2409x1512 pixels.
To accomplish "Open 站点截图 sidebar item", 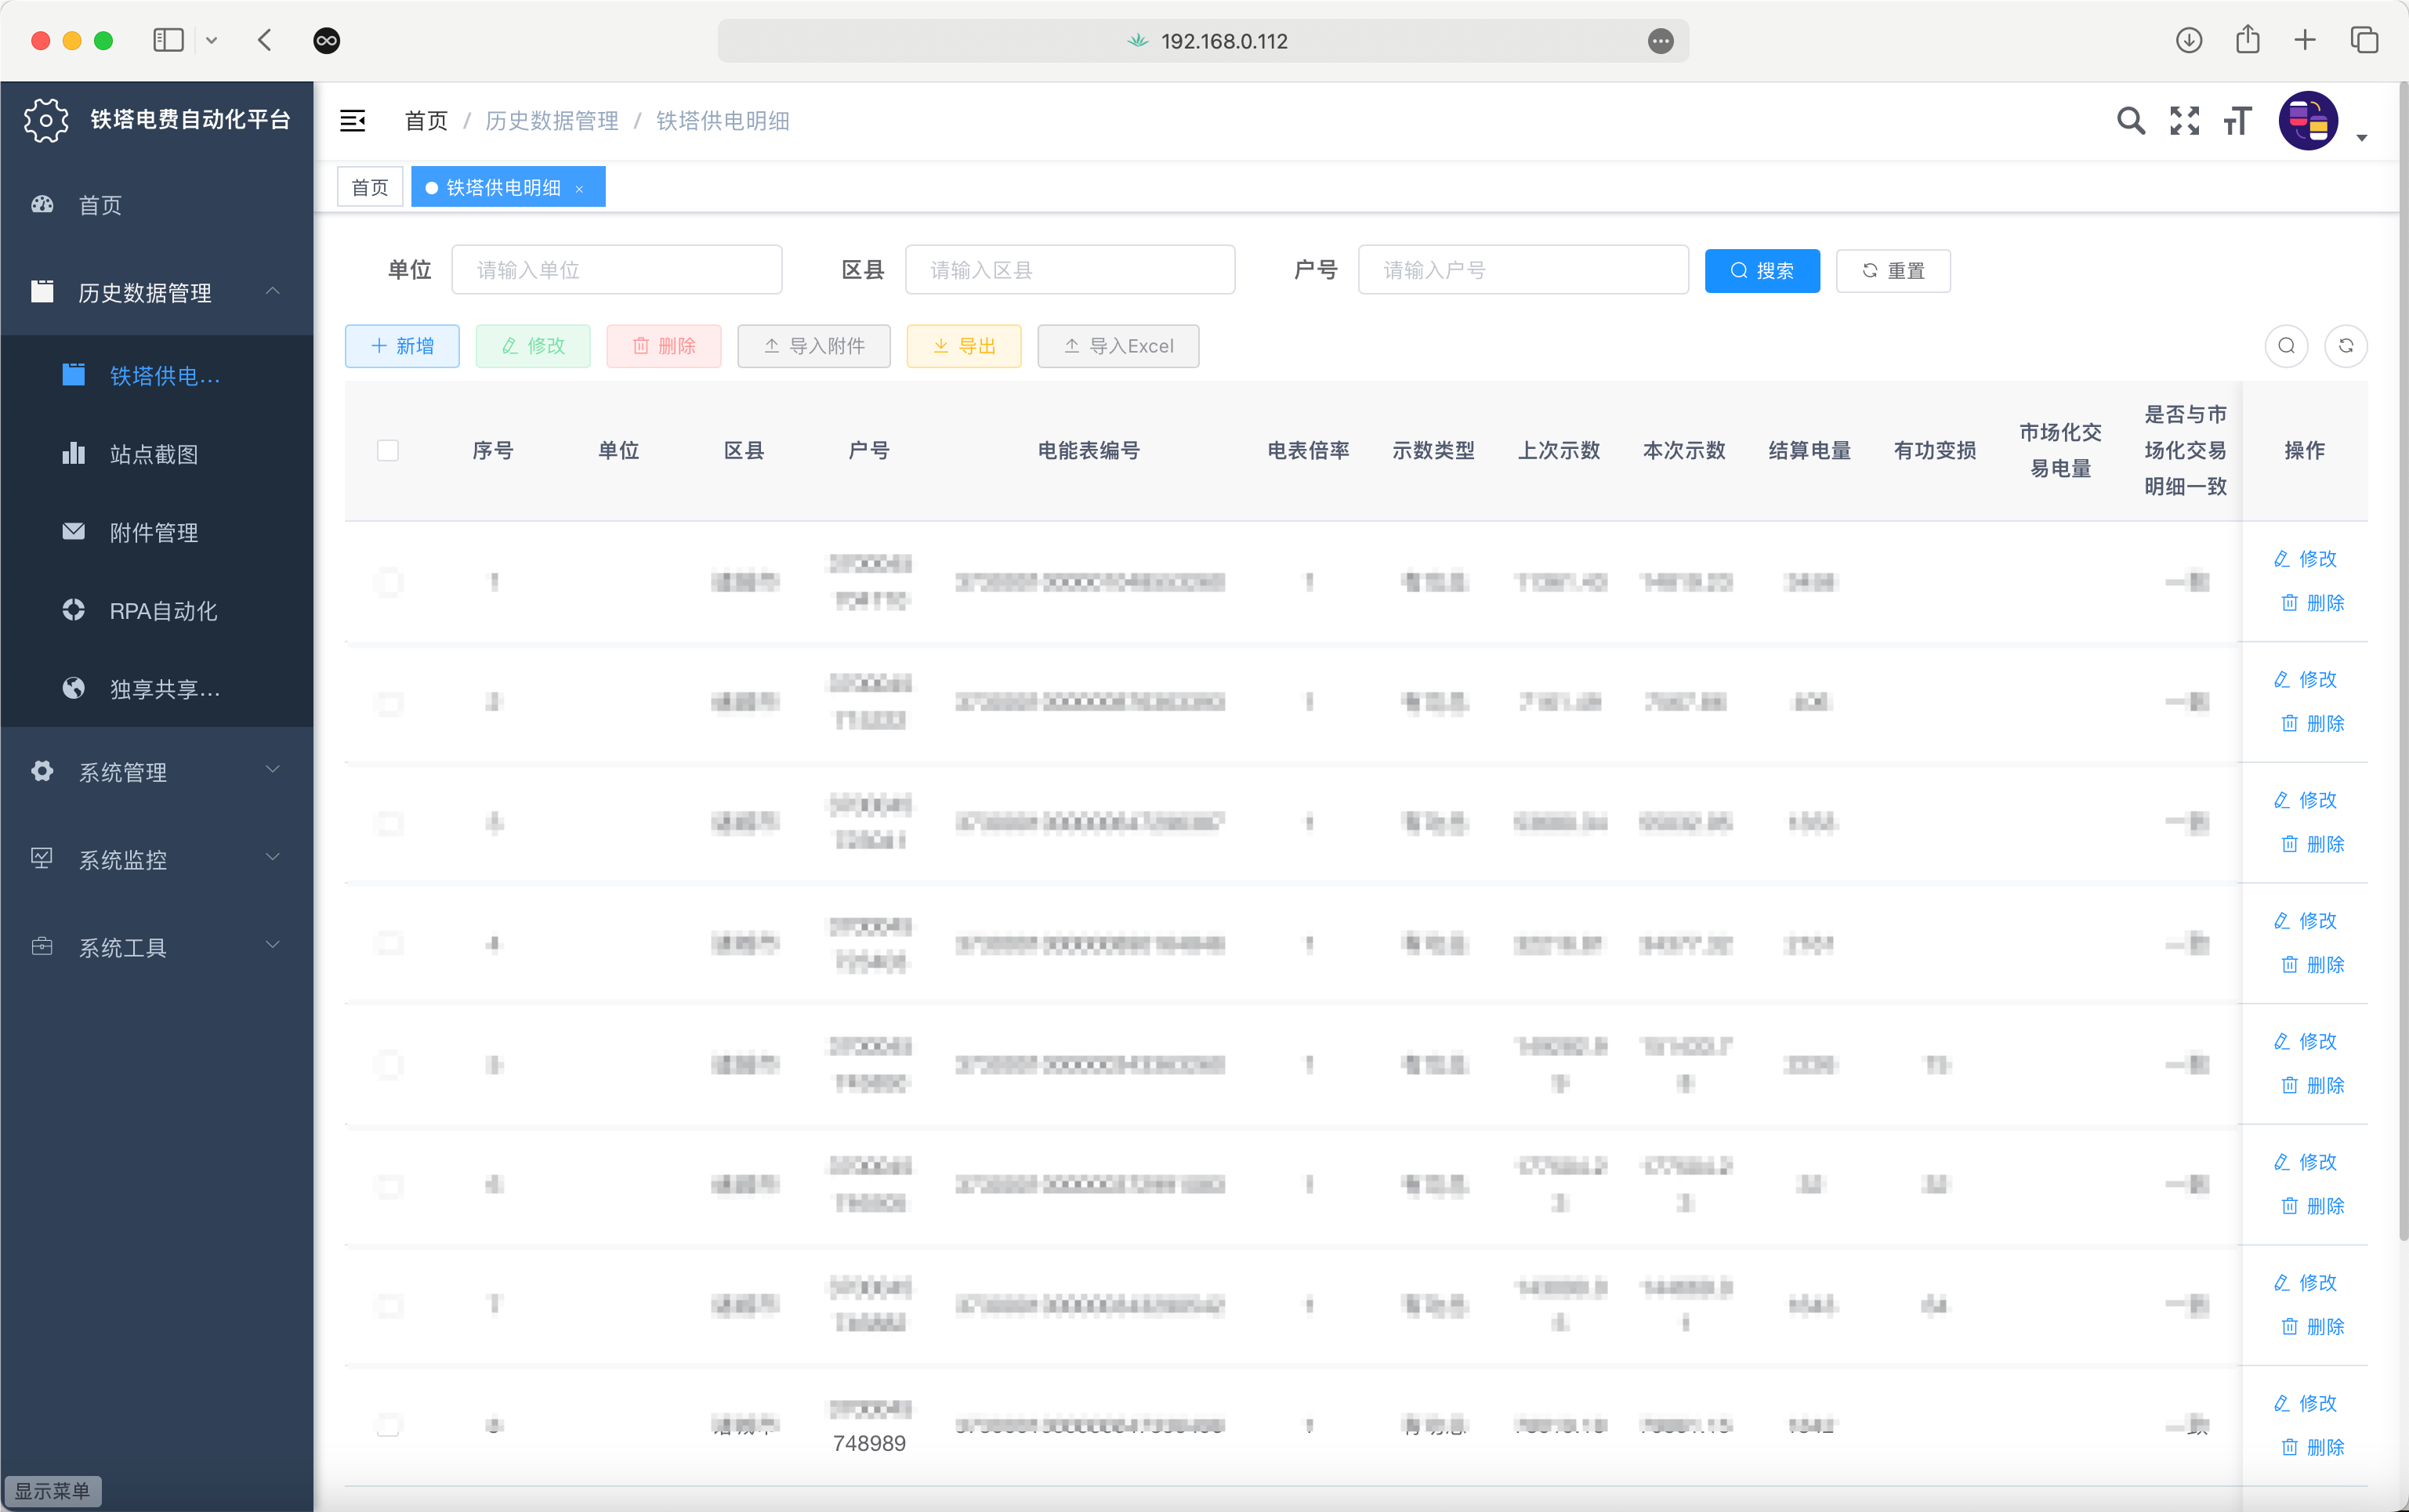I will 154,454.
